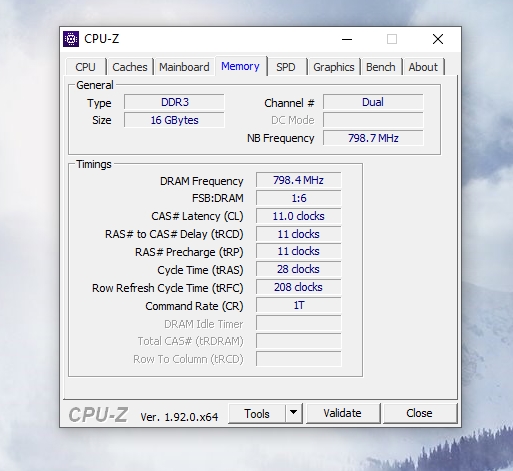
Task: Open the CPU tab
Action: pos(85,67)
